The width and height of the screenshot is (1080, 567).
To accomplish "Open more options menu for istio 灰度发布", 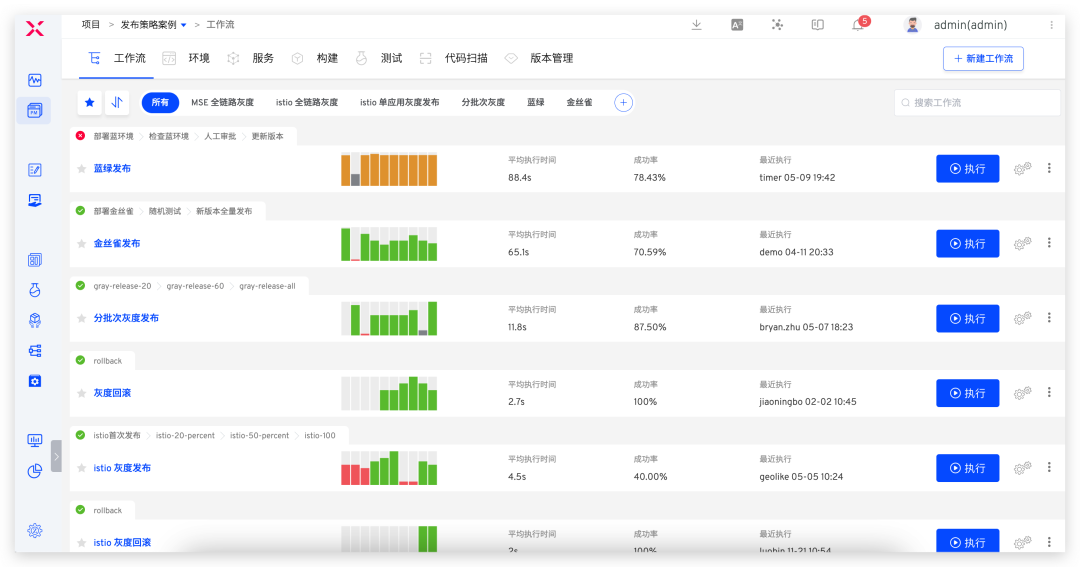I will pyautogui.click(x=1049, y=467).
